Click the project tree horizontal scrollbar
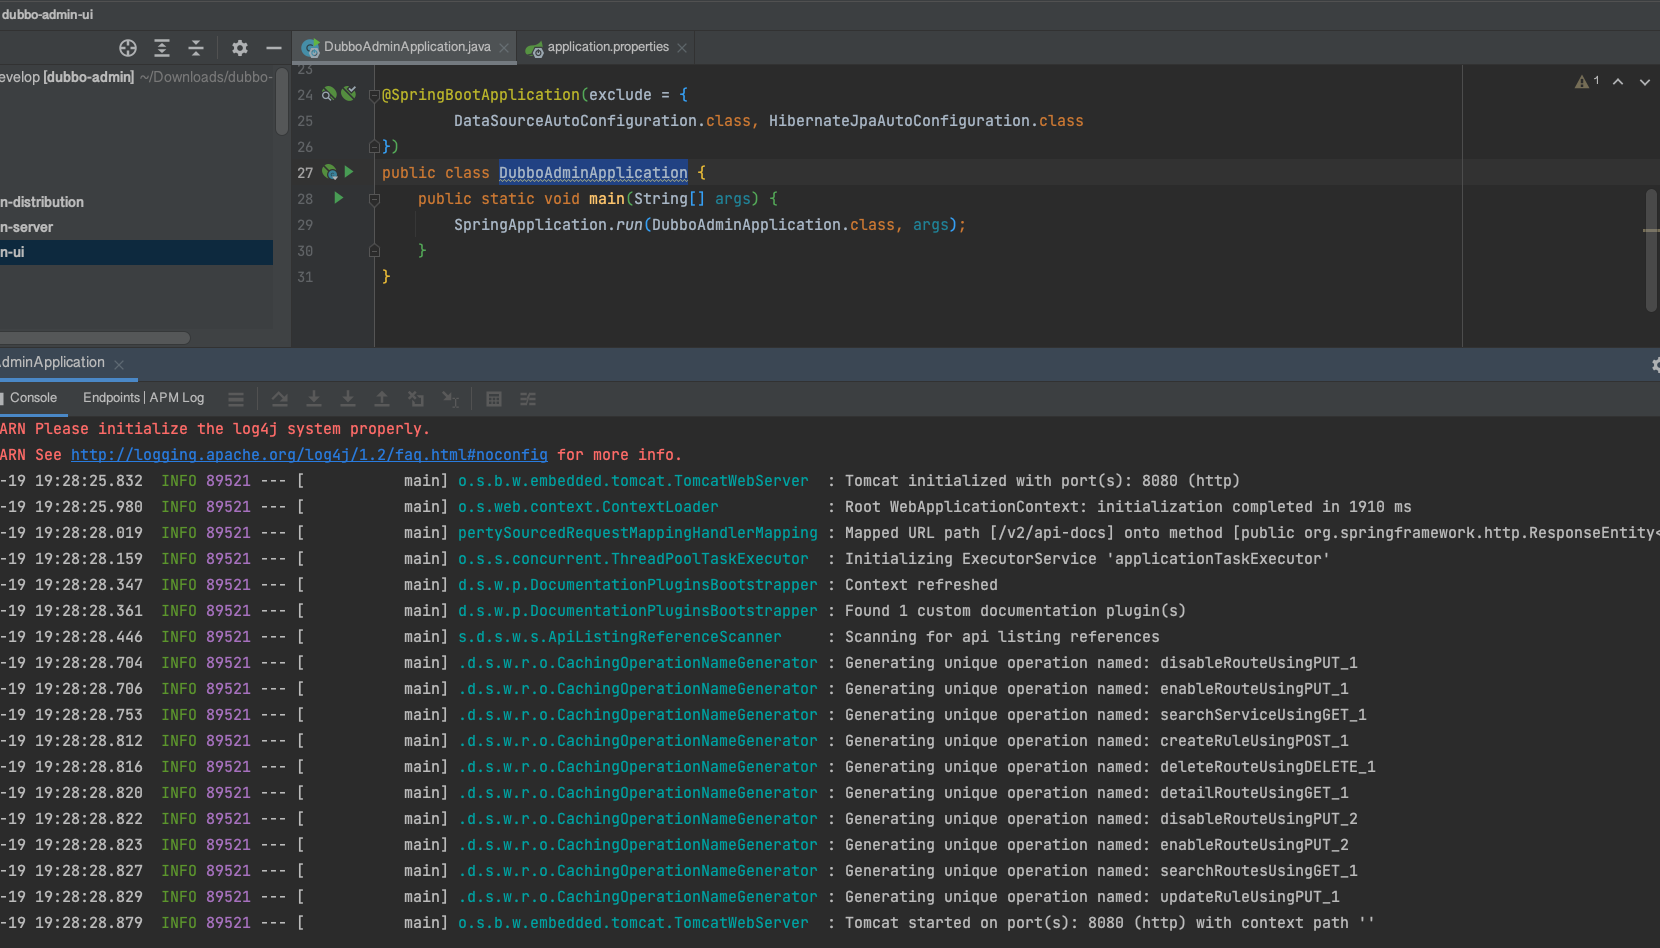 click(95, 338)
